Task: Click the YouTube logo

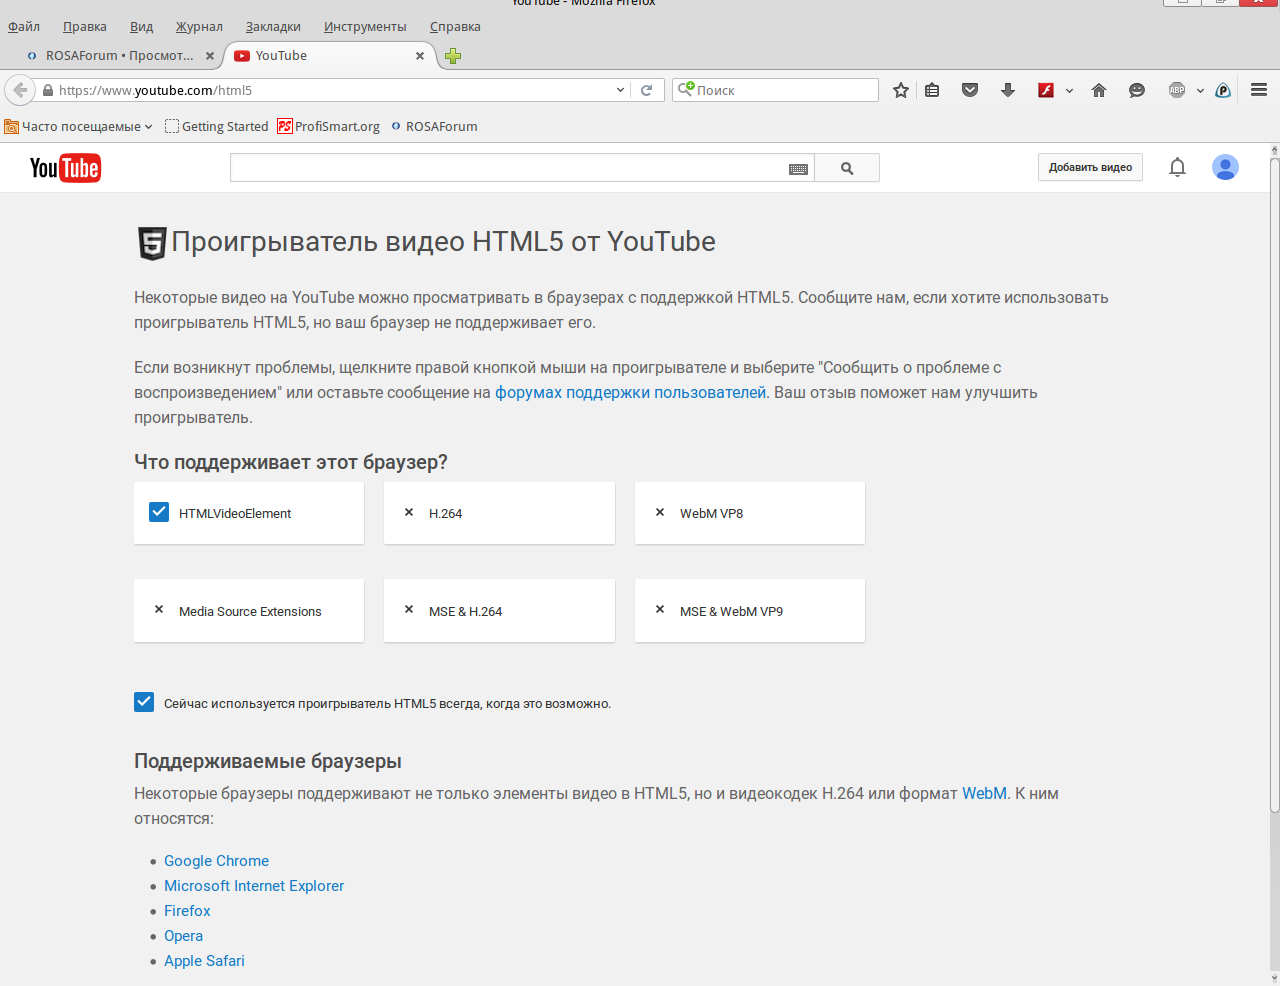Action: click(x=65, y=168)
